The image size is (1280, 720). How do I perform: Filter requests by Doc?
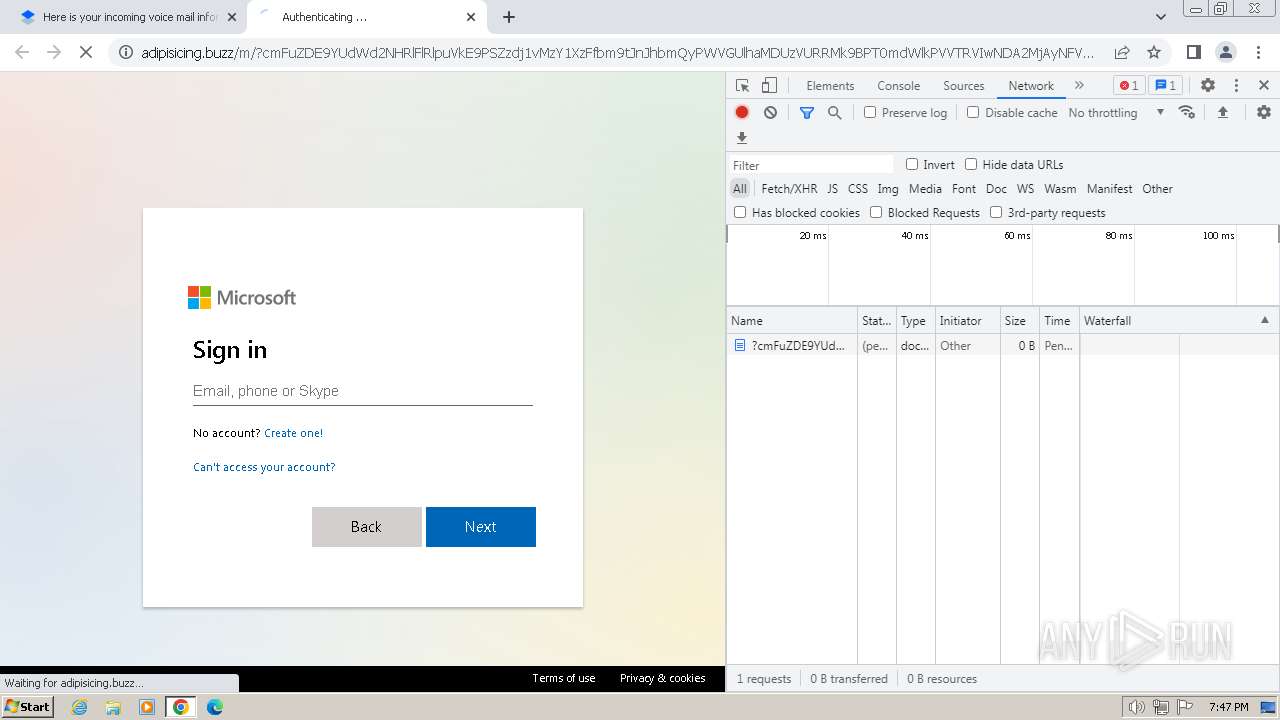point(996,188)
